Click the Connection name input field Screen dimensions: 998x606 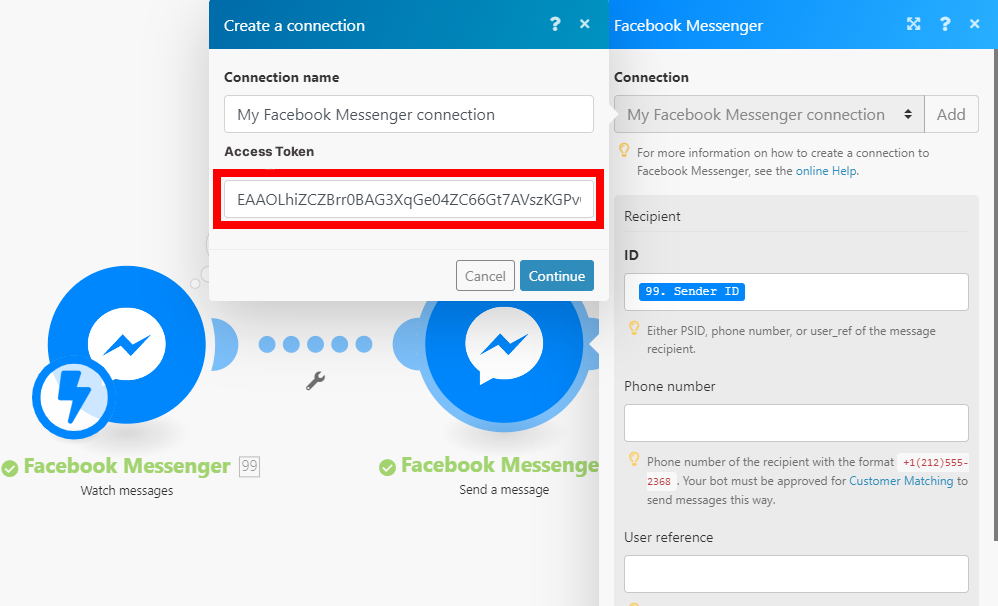pos(408,115)
